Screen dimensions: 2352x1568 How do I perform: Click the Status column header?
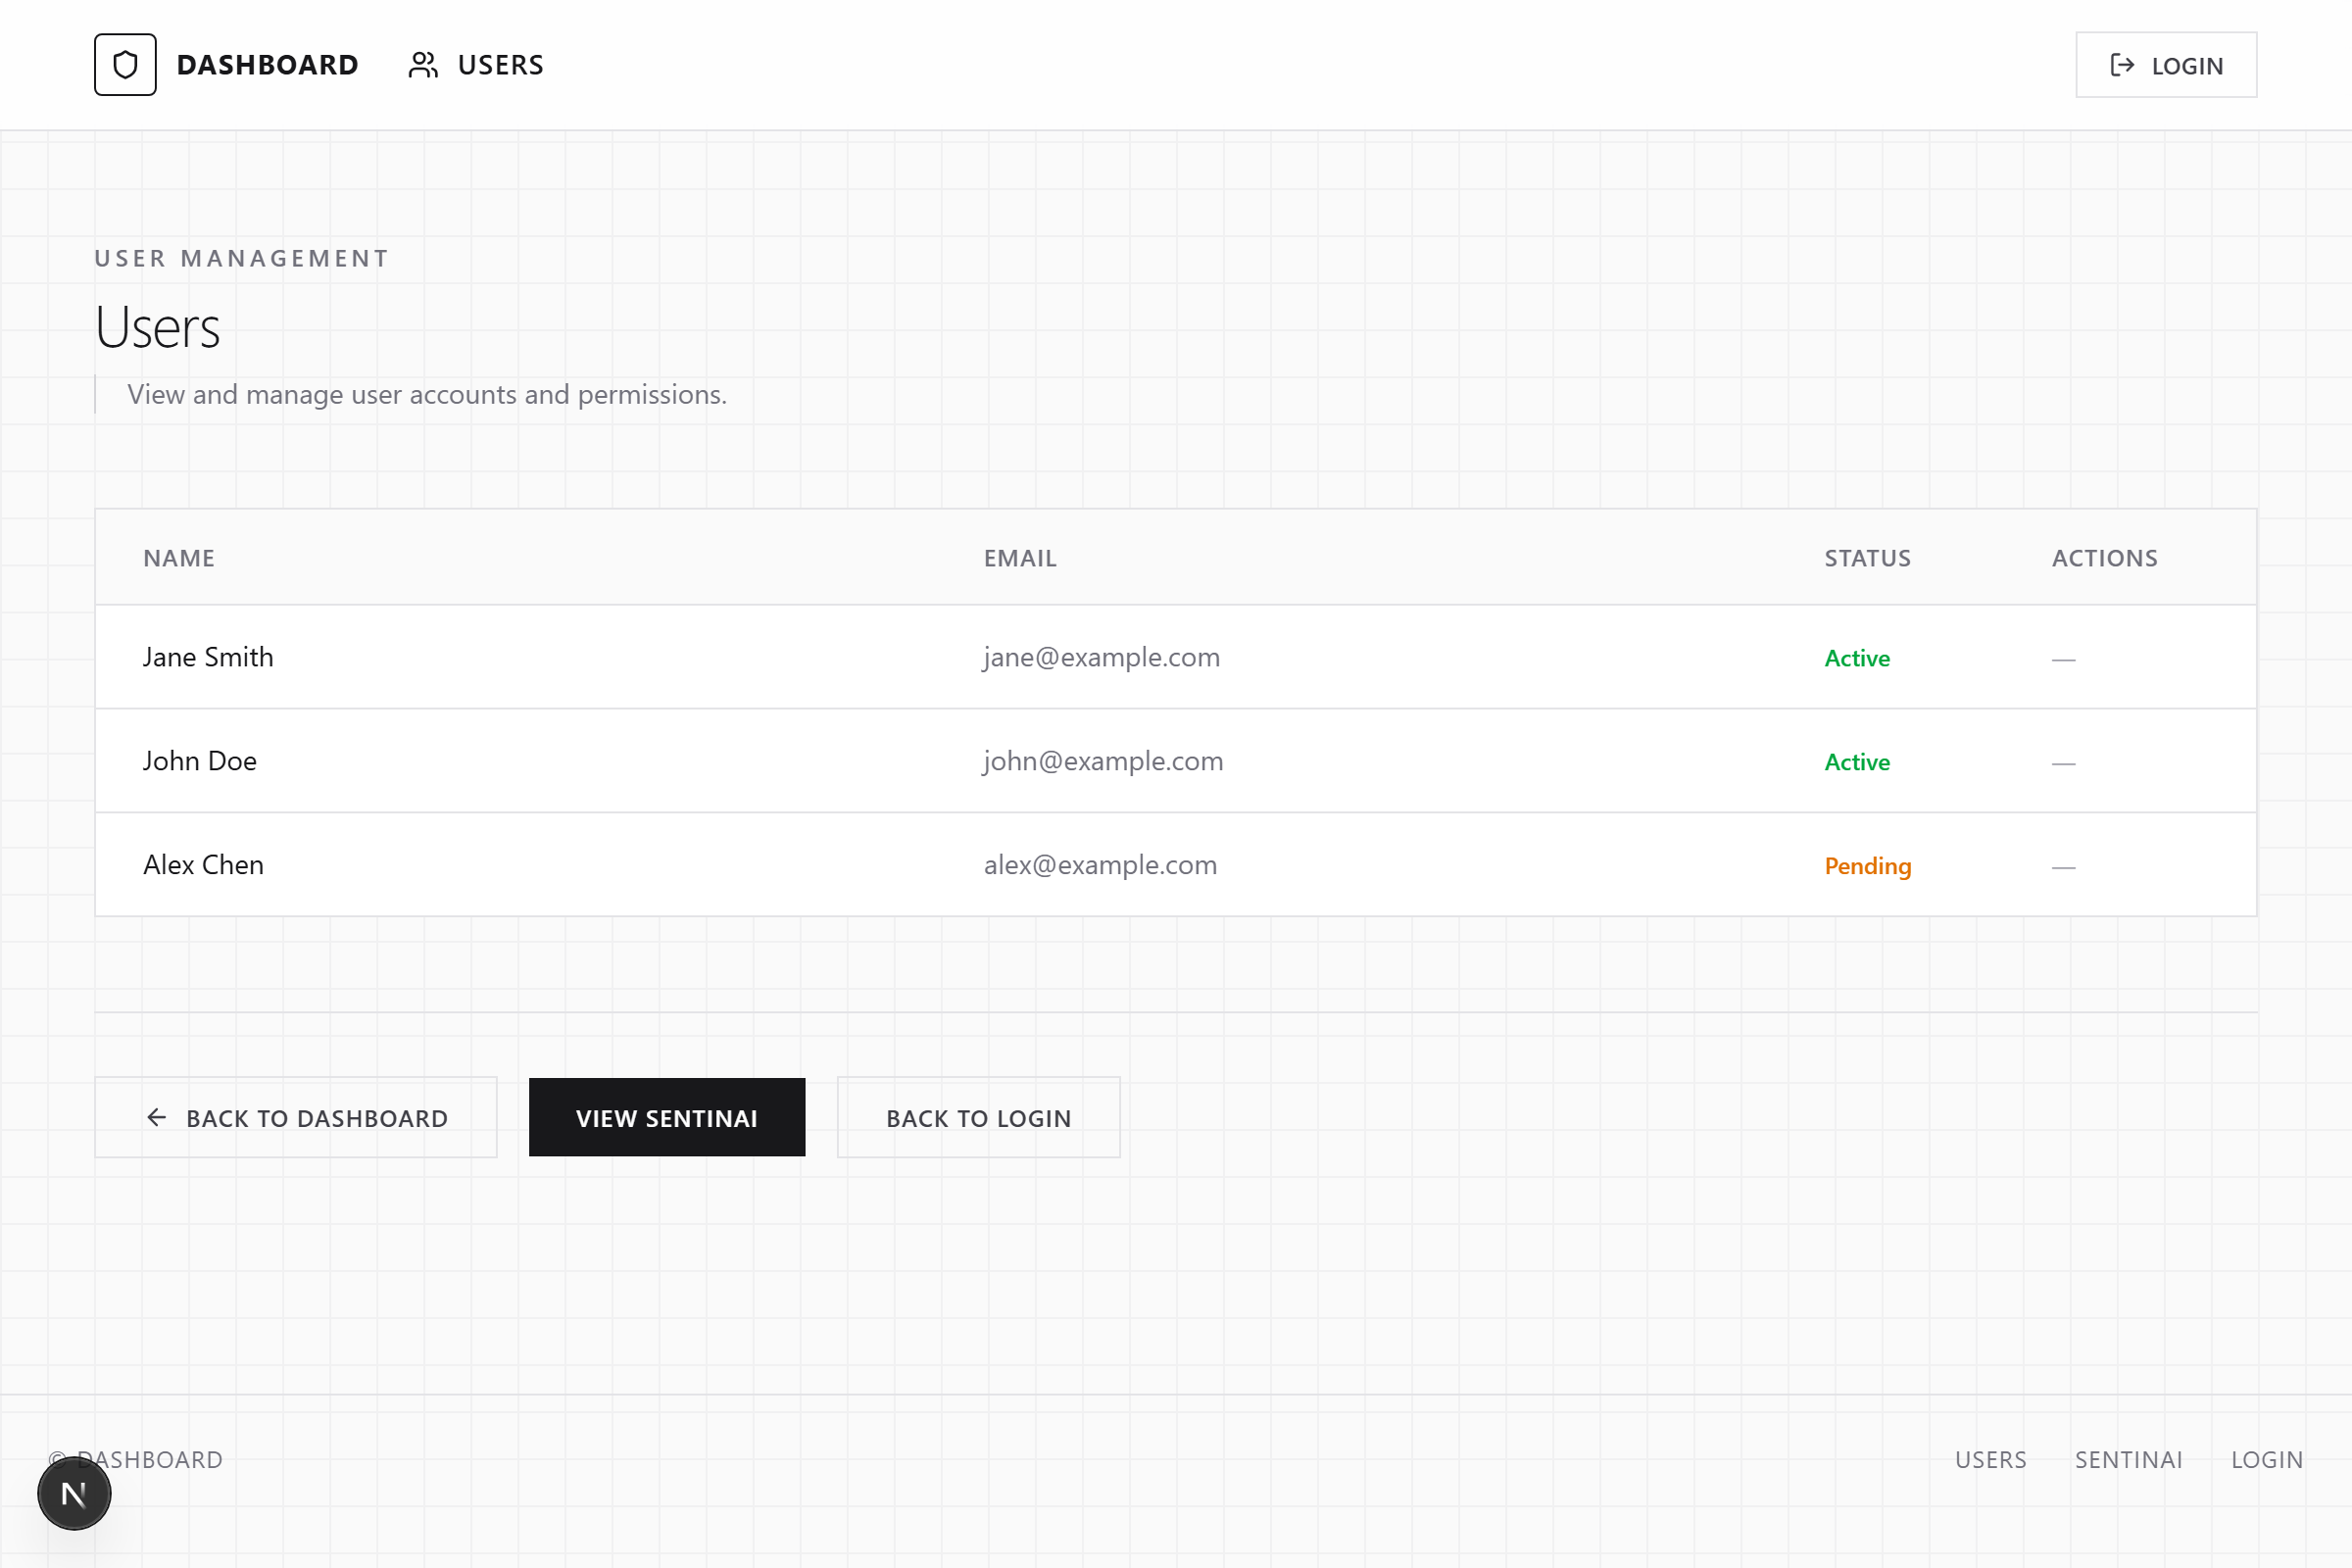[x=1867, y=558]
